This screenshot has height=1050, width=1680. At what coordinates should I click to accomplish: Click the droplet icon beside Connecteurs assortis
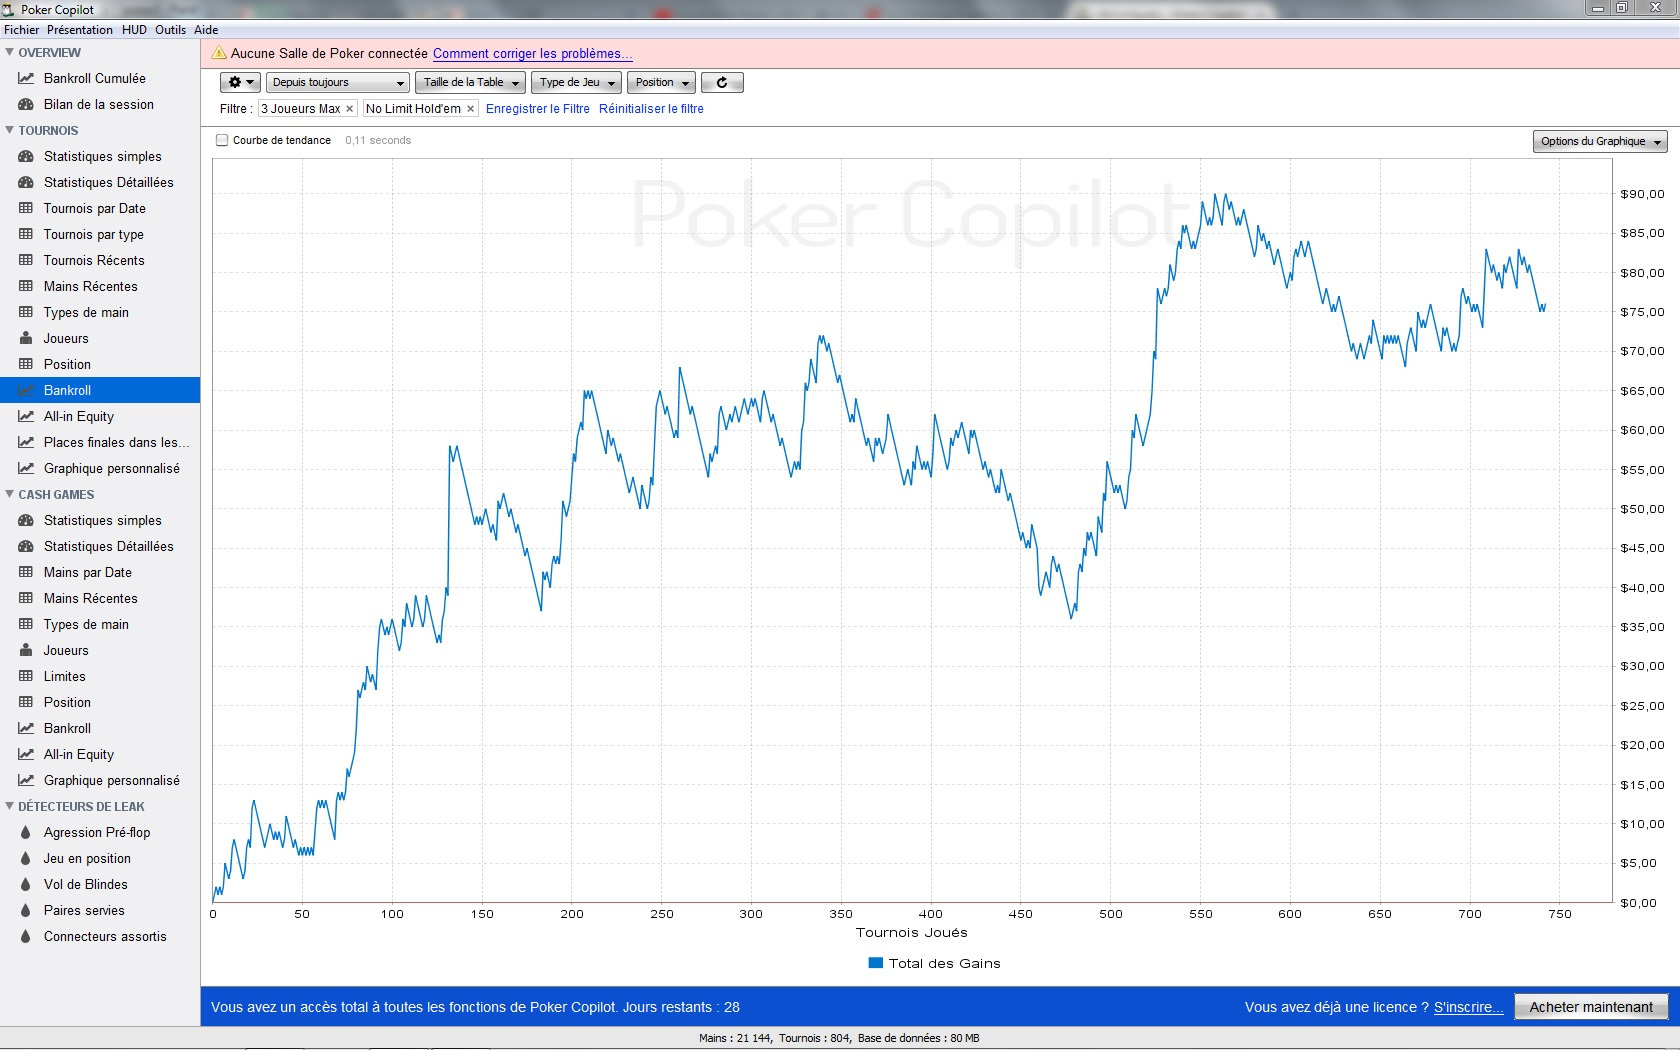tap(26, 936)
